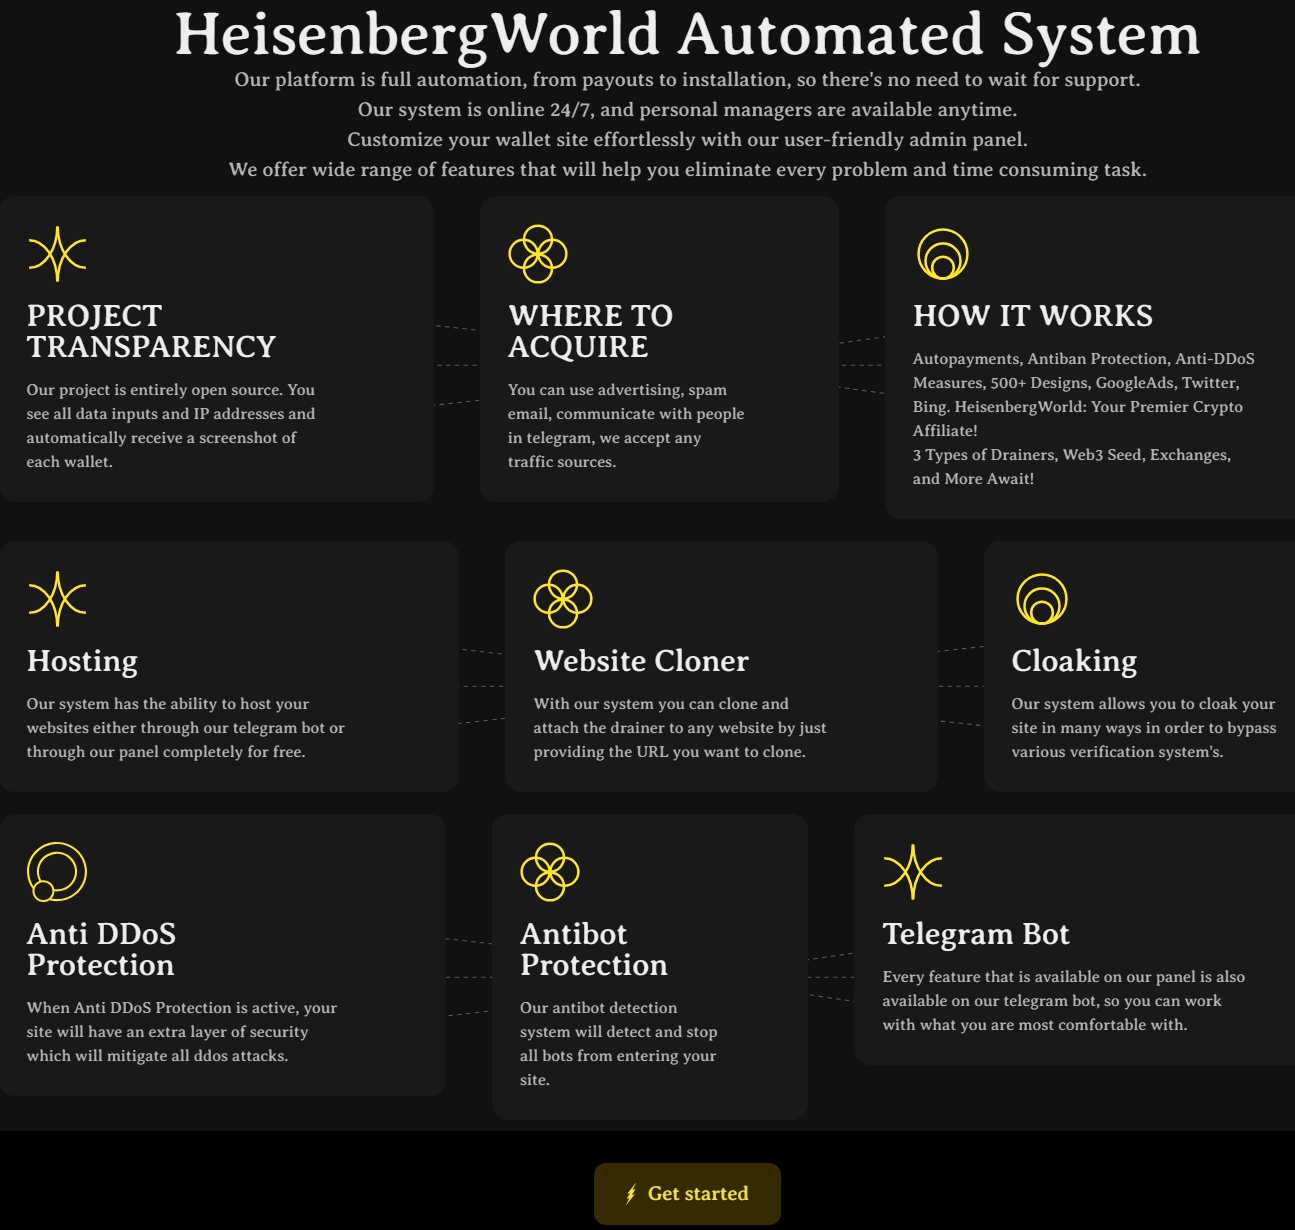1295x1230 pixels.
Task: Click the text "Our antibot detection system will detect"
Action: coord(619,1044)
